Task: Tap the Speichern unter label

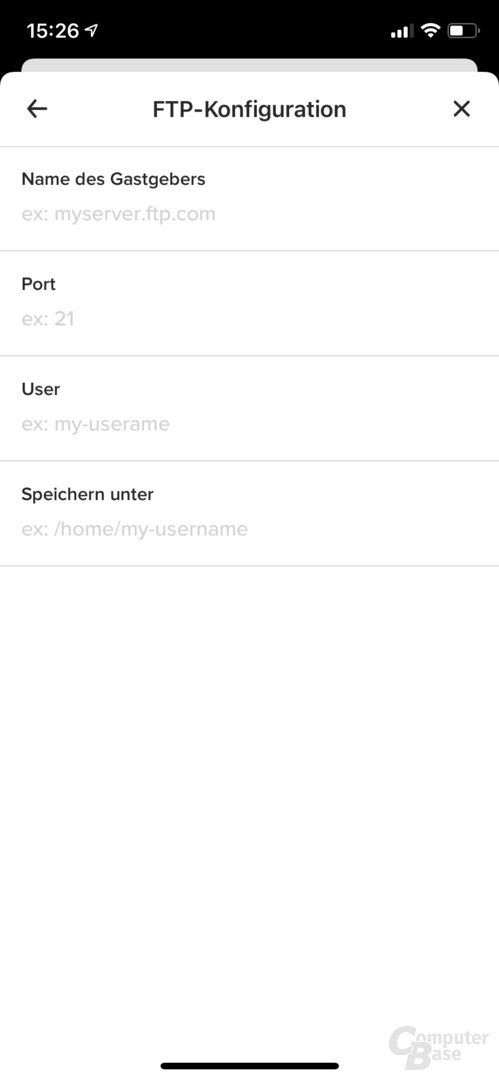Action: [88, 495]
